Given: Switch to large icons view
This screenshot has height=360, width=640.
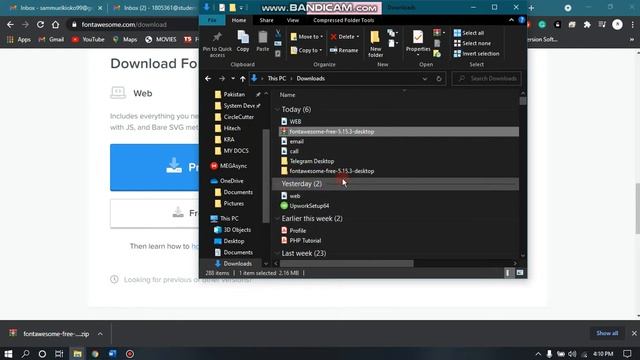Looking at the screenshot, I should click(x=520, y=273).
